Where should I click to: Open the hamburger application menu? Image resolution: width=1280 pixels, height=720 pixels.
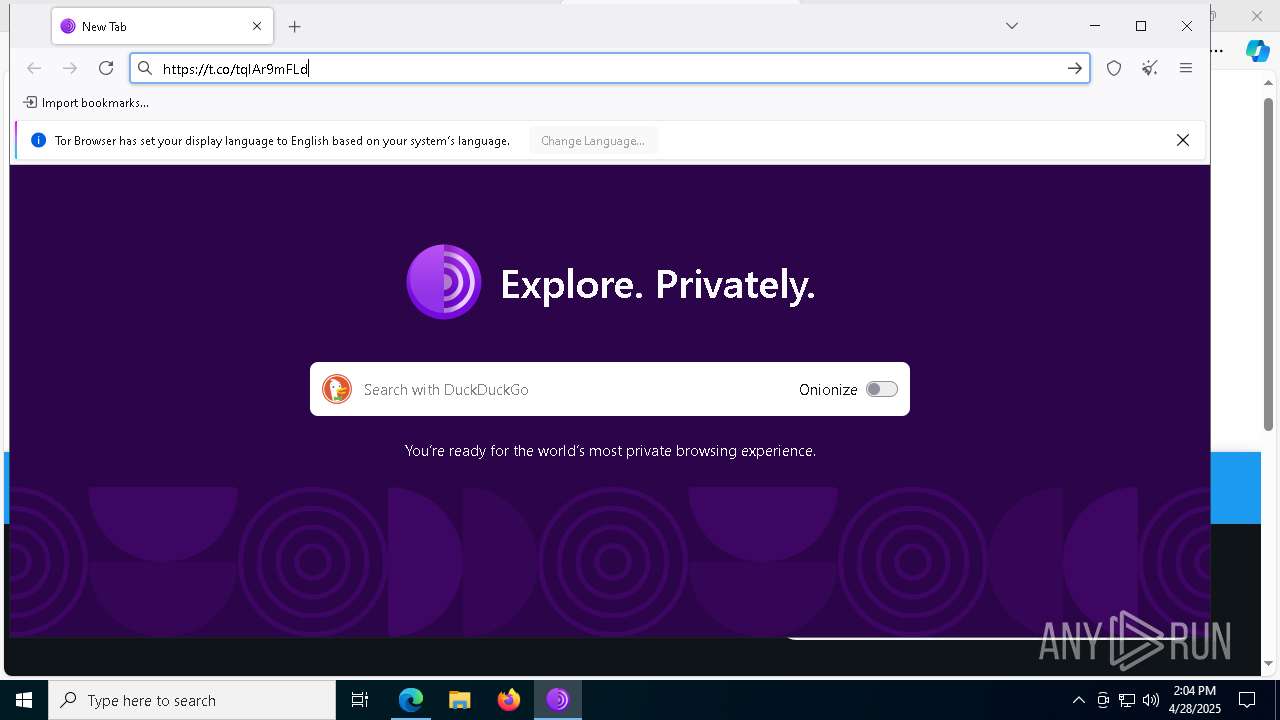[1186, 68]
